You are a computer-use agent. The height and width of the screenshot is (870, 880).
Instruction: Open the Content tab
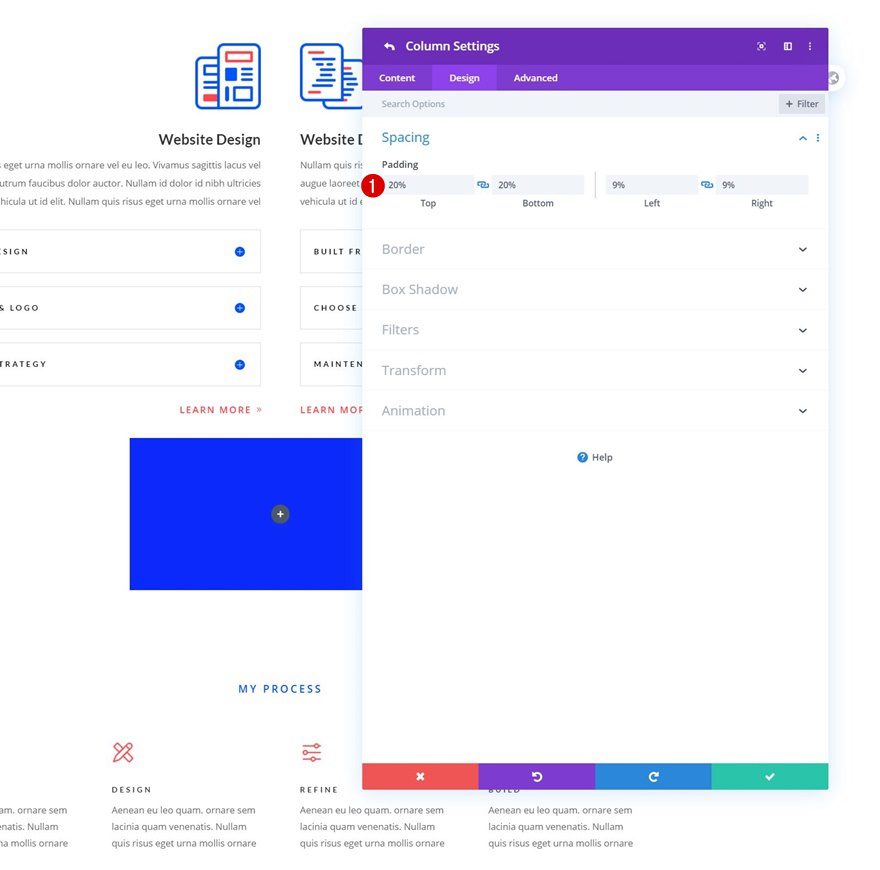pos(397,77)
